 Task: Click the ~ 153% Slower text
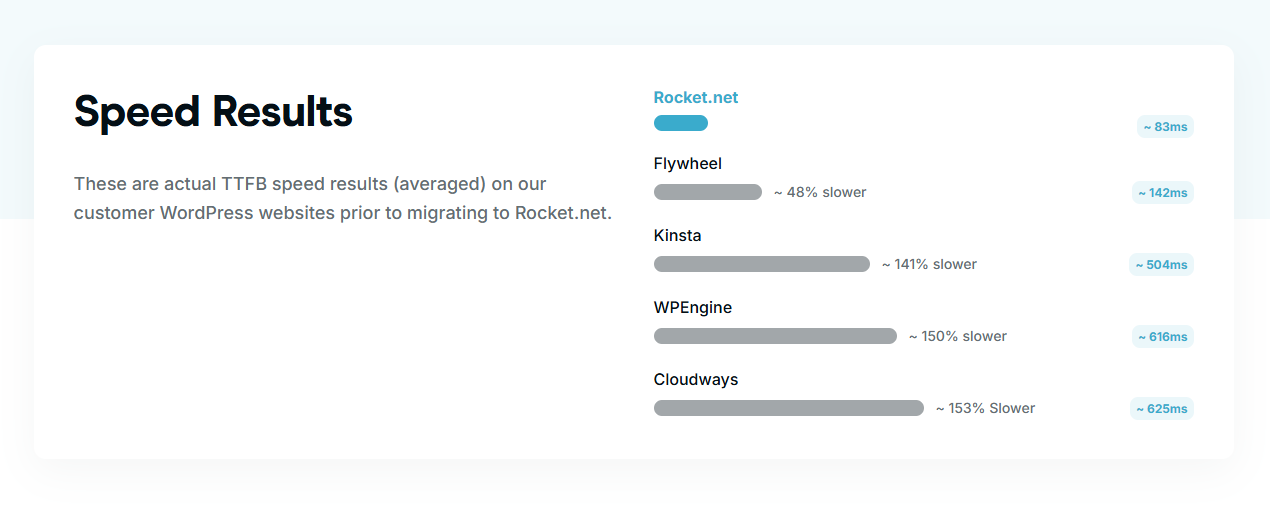[x=985, y=408]
